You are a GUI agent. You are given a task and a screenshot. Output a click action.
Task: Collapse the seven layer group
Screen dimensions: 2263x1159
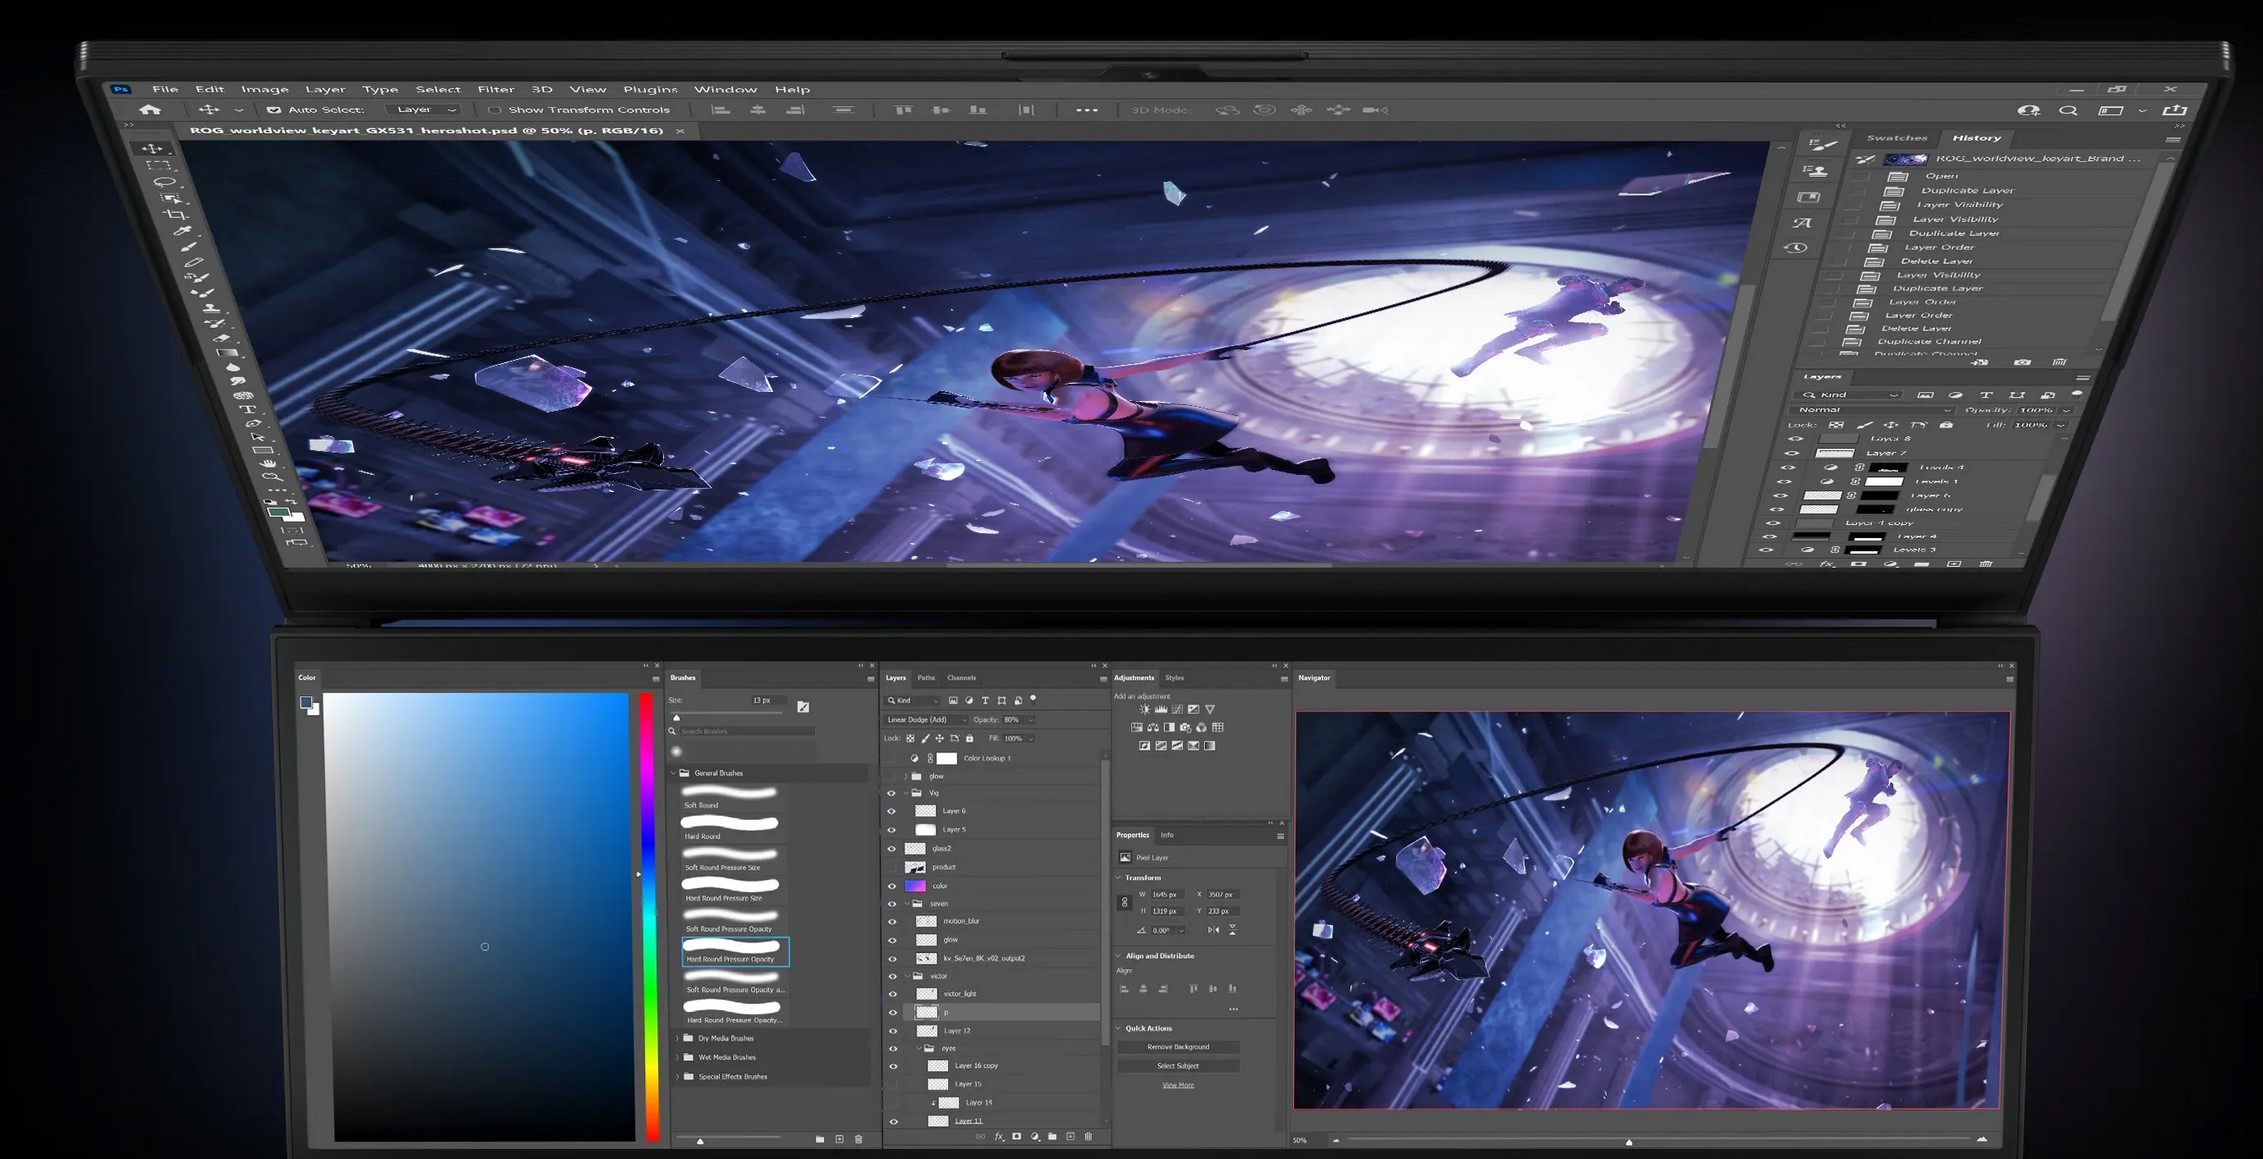tap(907, 903)
